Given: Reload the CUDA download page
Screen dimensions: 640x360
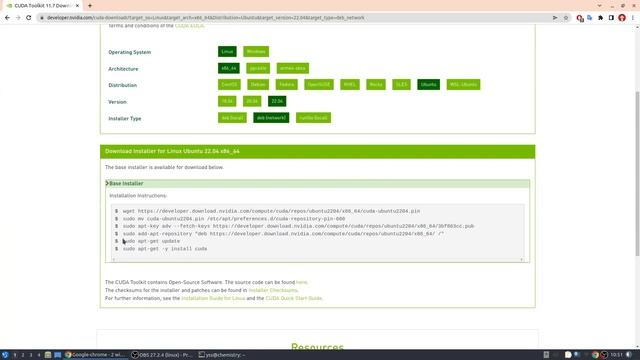Looking at the screenshot, I should pos(29,18).
